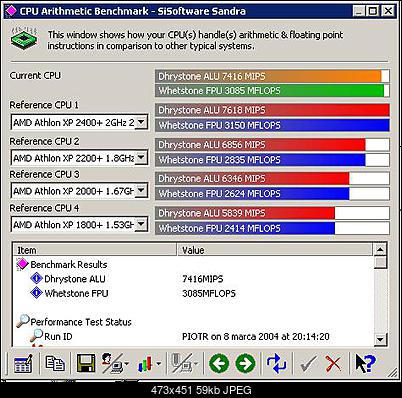
Task: Click the Dhrystone ALU 5839 MIPS bar
Action: click(x=272, y=213)
